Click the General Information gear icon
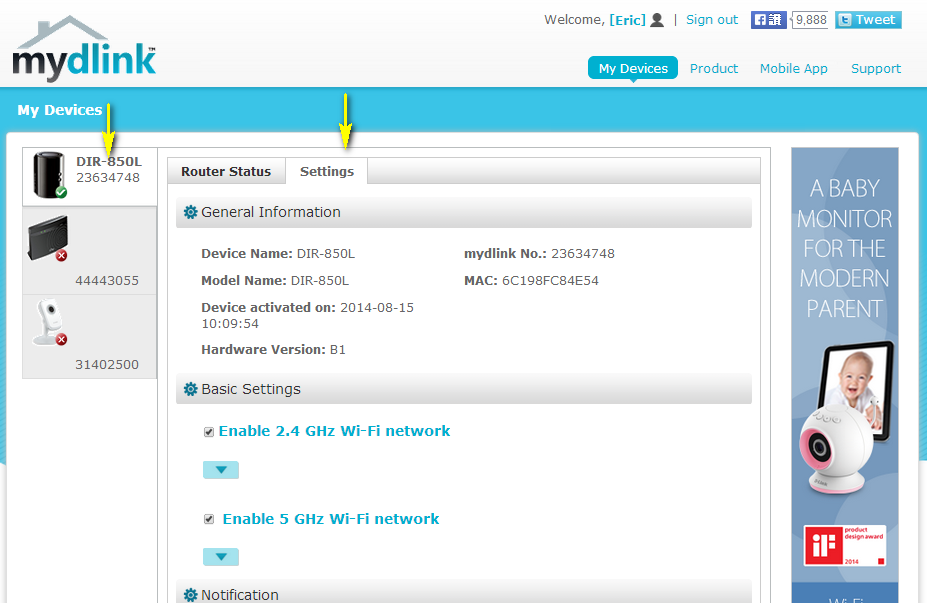Screen dimensions: 927x603 (x=191, y=212)
